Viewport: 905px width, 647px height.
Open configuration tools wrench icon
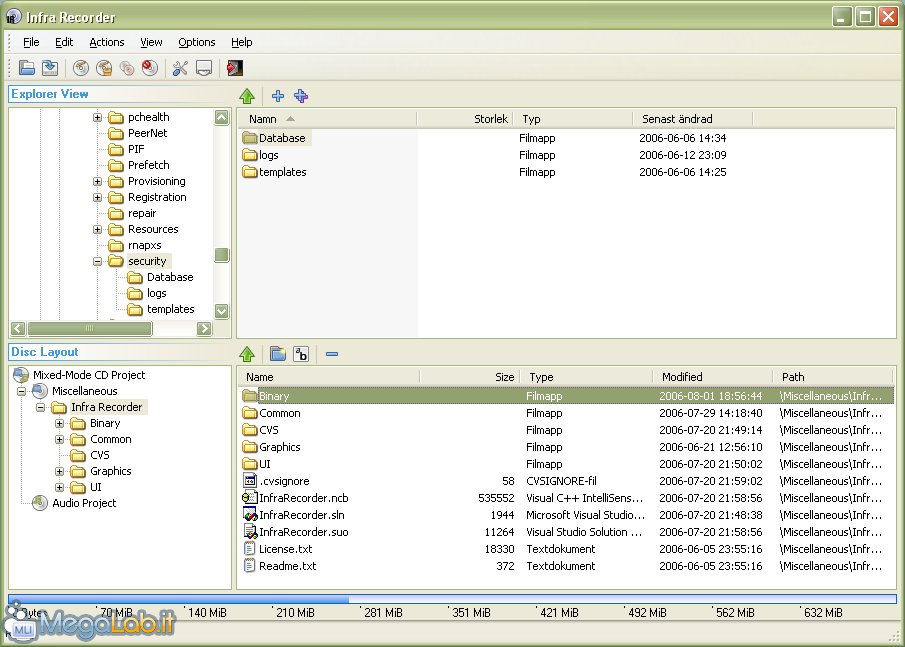(180, 68)
